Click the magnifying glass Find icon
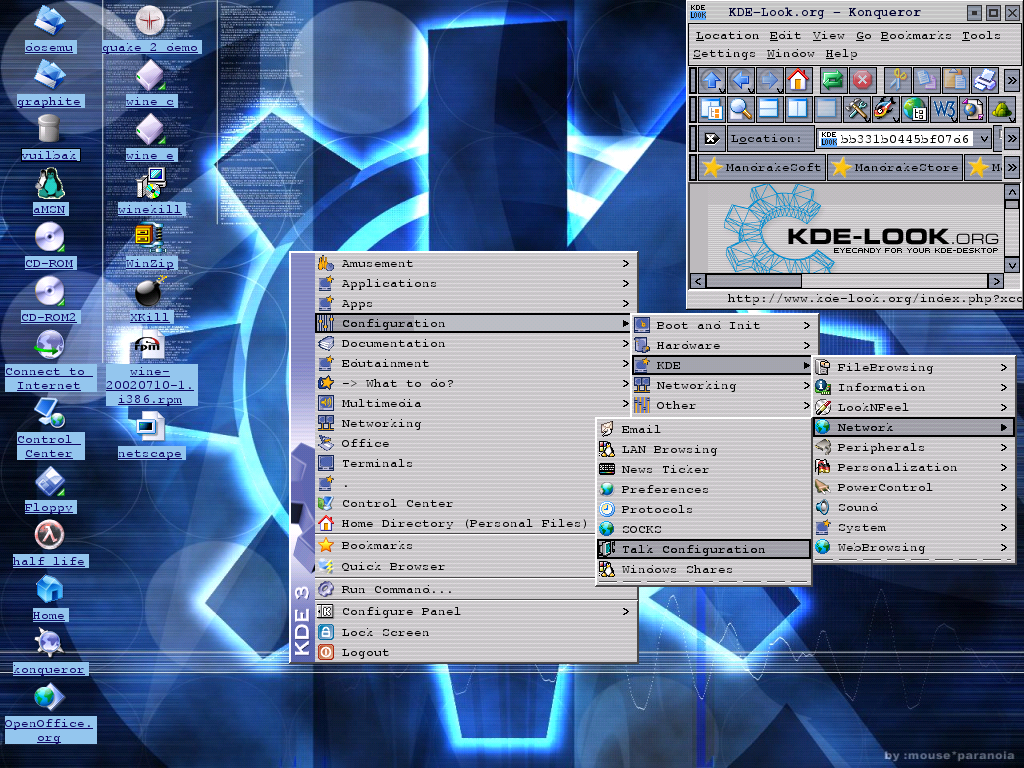Image resolution: width=1024 pixels, height=768 pixels. tap(741, 109)
